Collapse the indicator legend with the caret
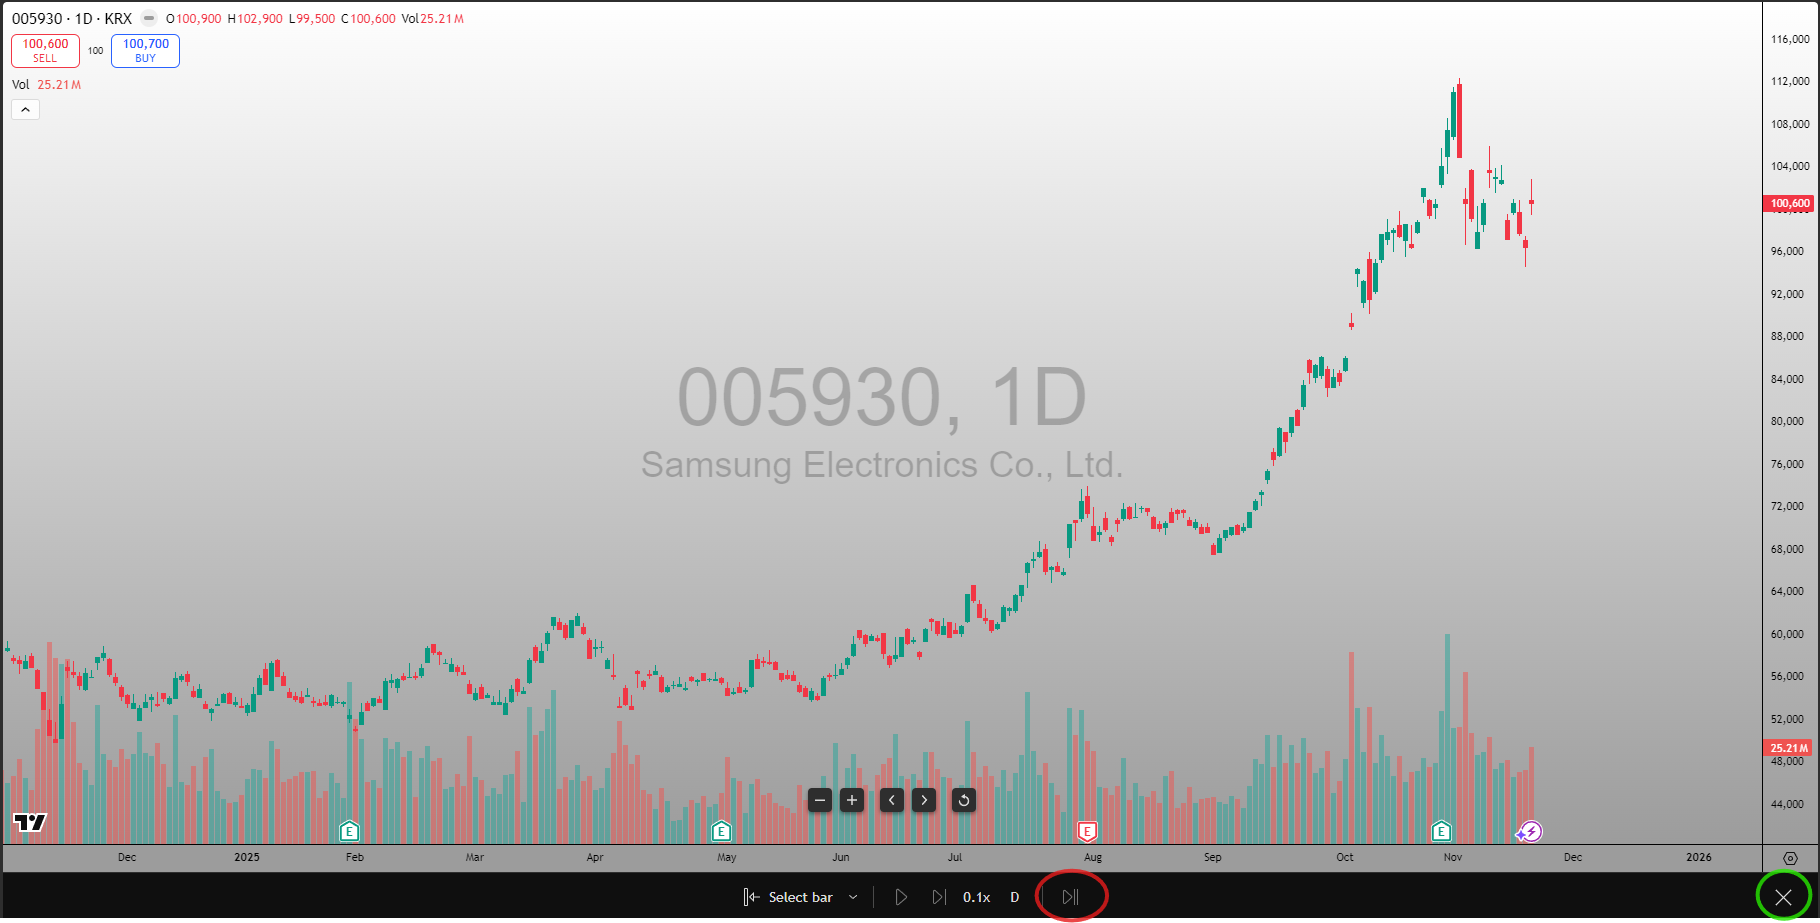This screenshot has width=1820, height=923. [x=25, y=109]
